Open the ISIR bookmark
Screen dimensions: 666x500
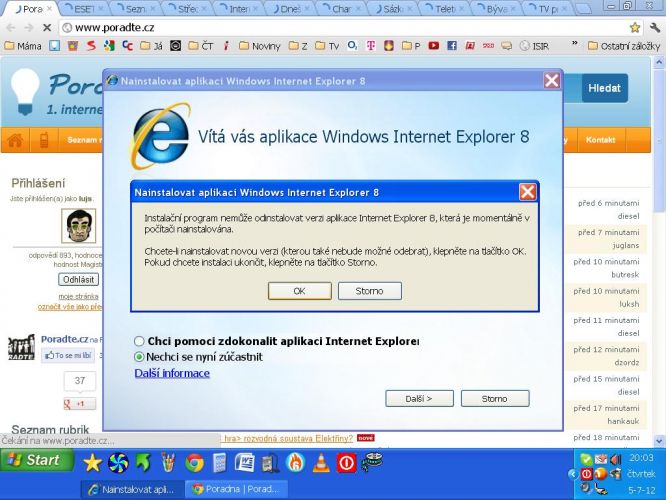point(534,45)
